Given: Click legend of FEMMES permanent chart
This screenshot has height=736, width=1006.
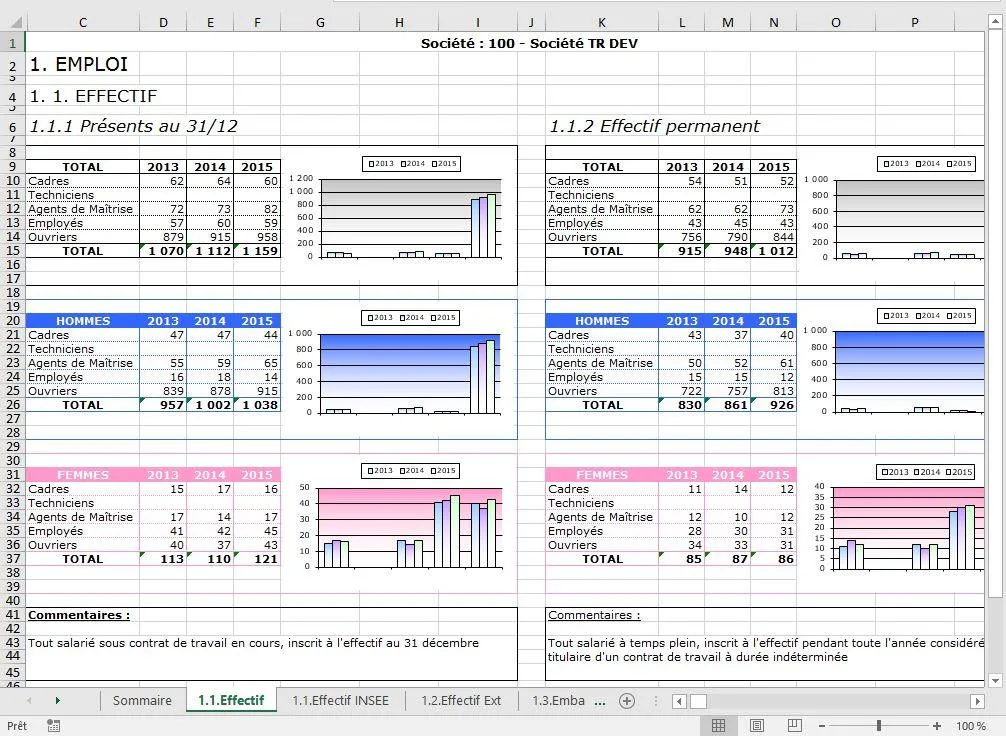Looking at the screenshot, I should (x=925, y=472).
